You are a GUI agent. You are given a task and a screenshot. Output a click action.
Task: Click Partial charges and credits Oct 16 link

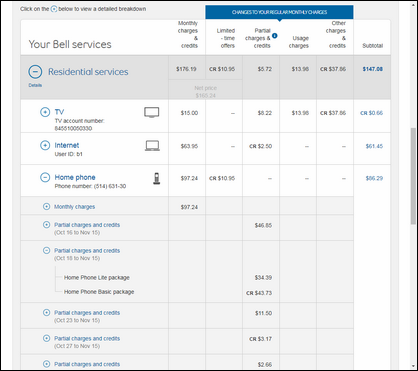coord(87,225)
